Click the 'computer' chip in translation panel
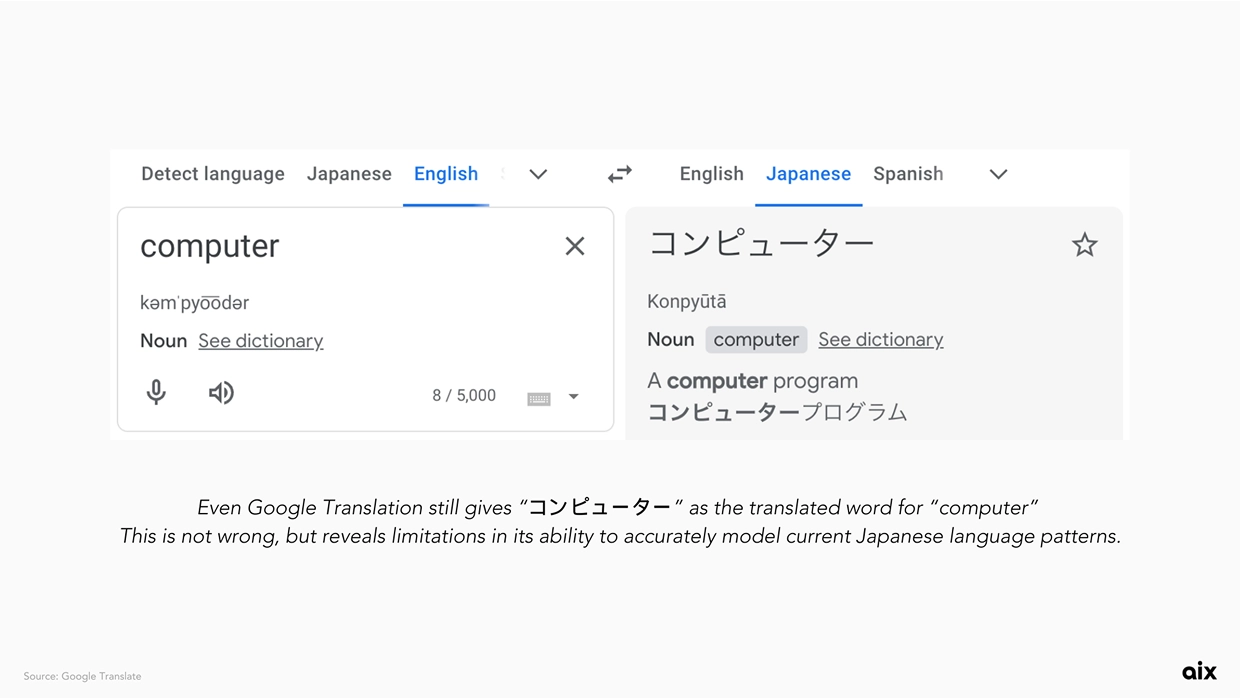 click(x=756, y=340)
